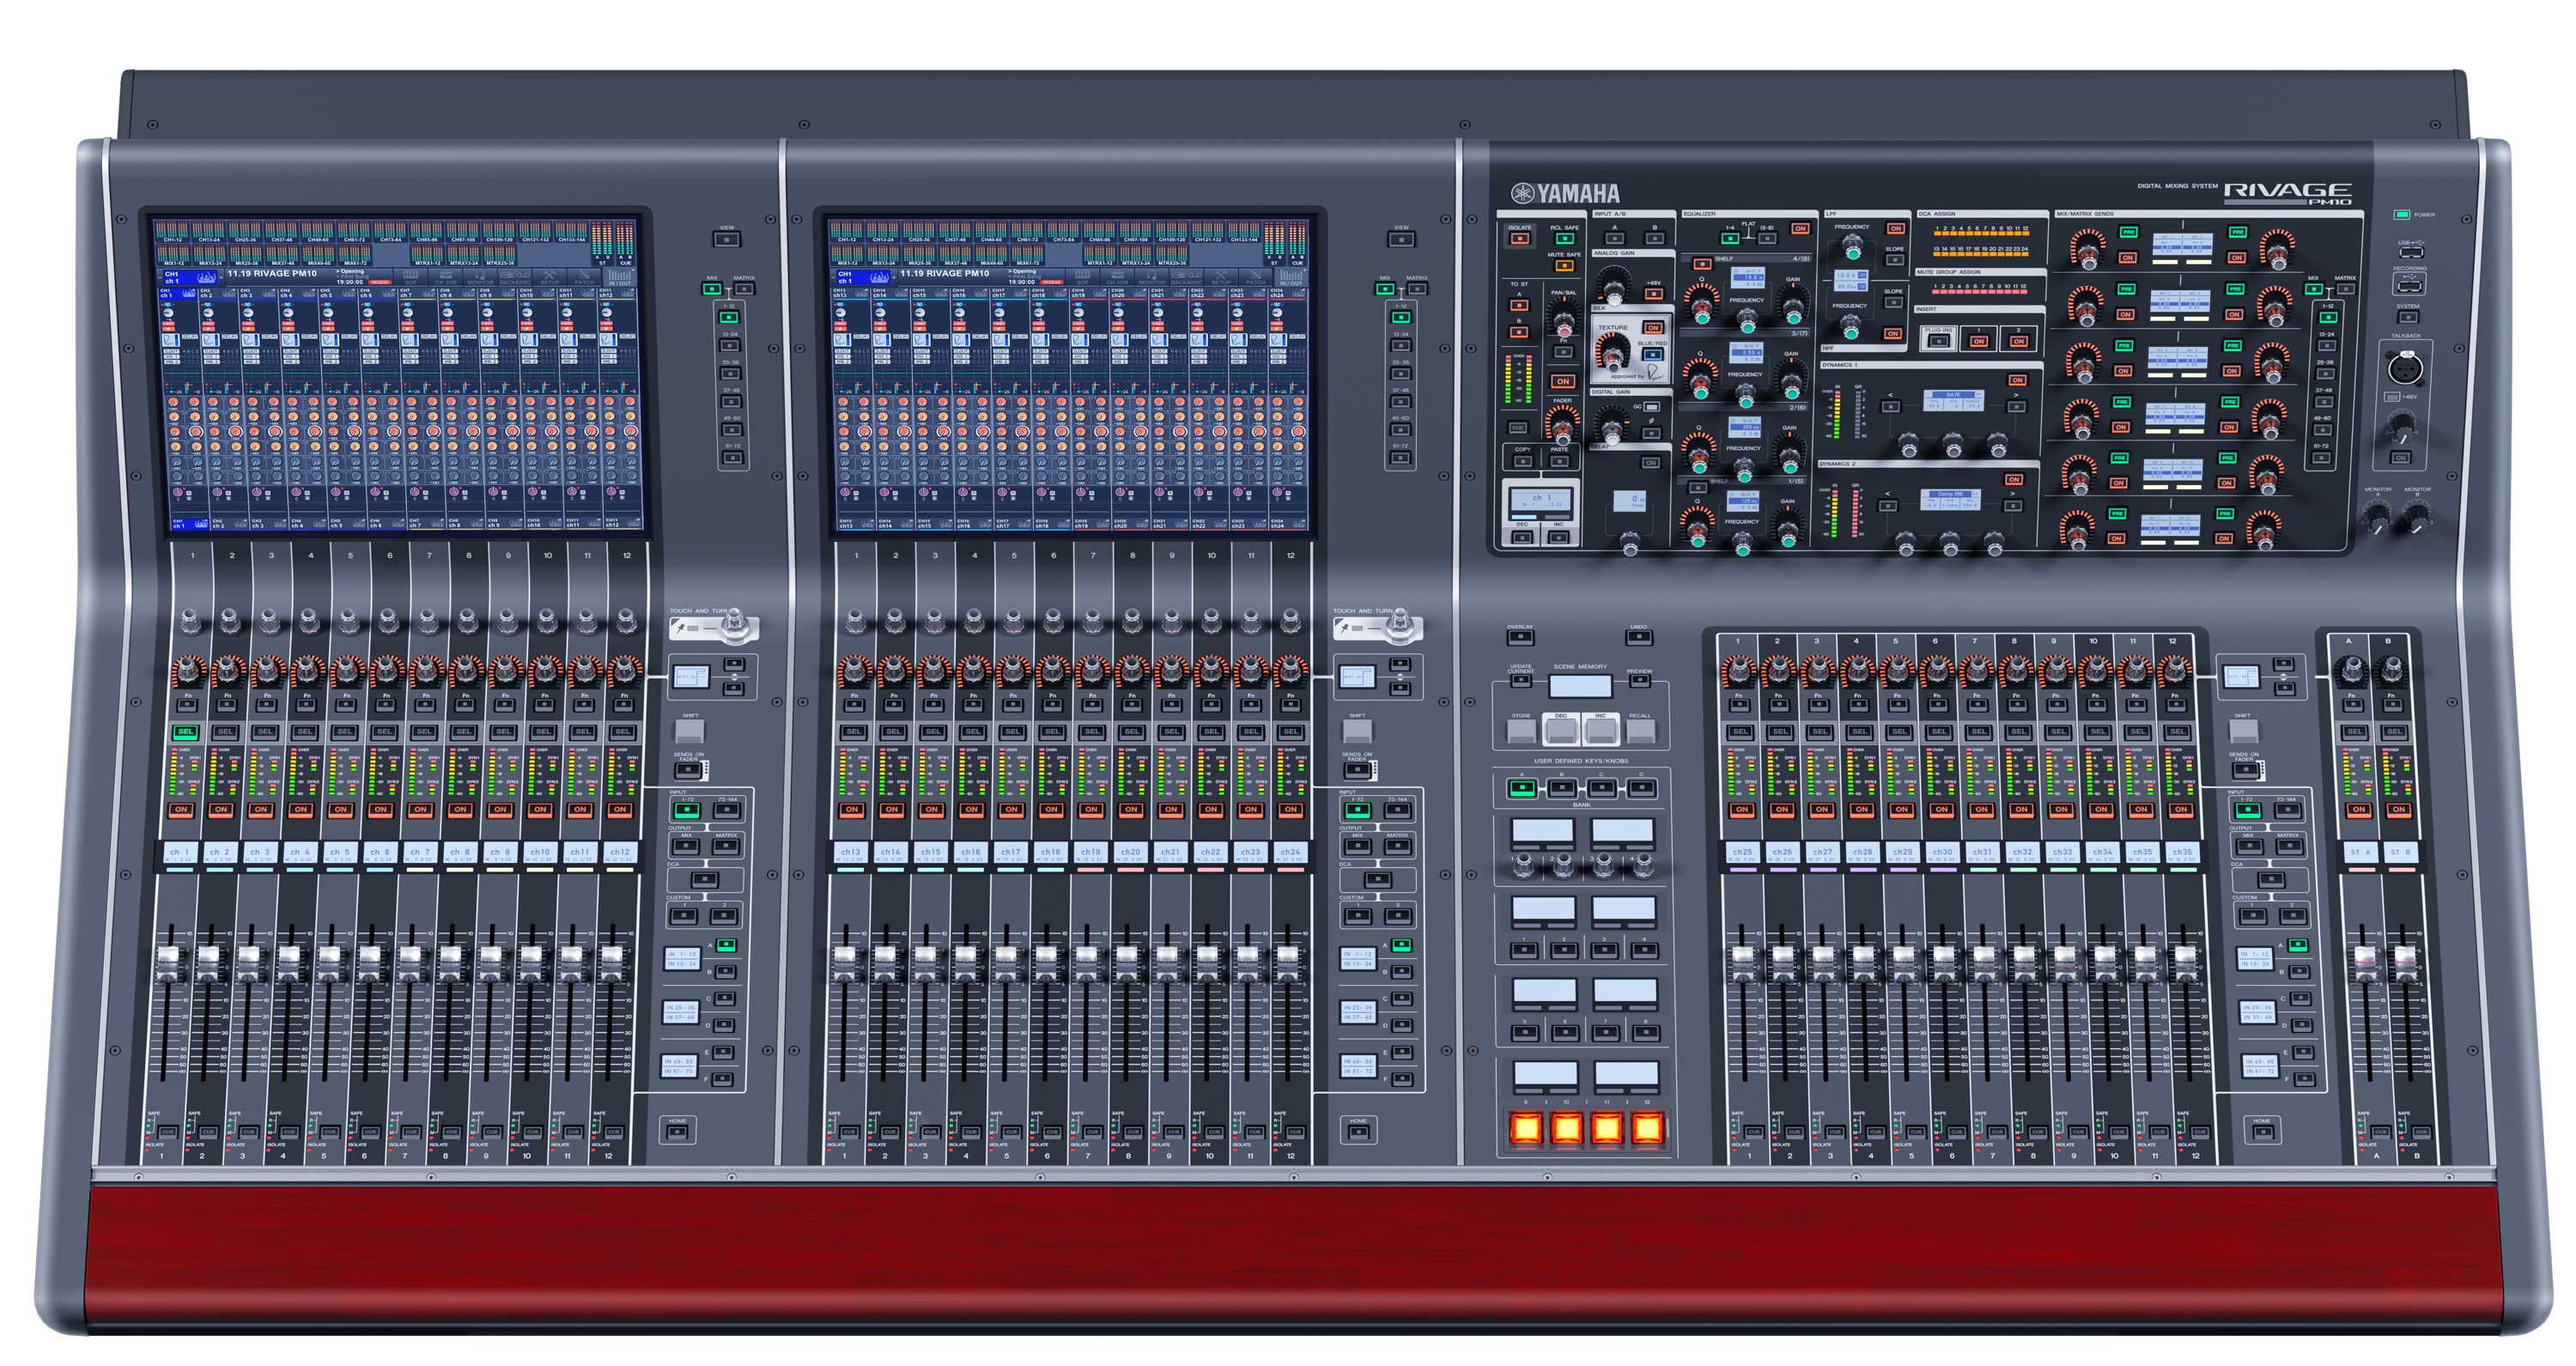Click the DIGITAL GAIN knob

[x=1612, y=432]
